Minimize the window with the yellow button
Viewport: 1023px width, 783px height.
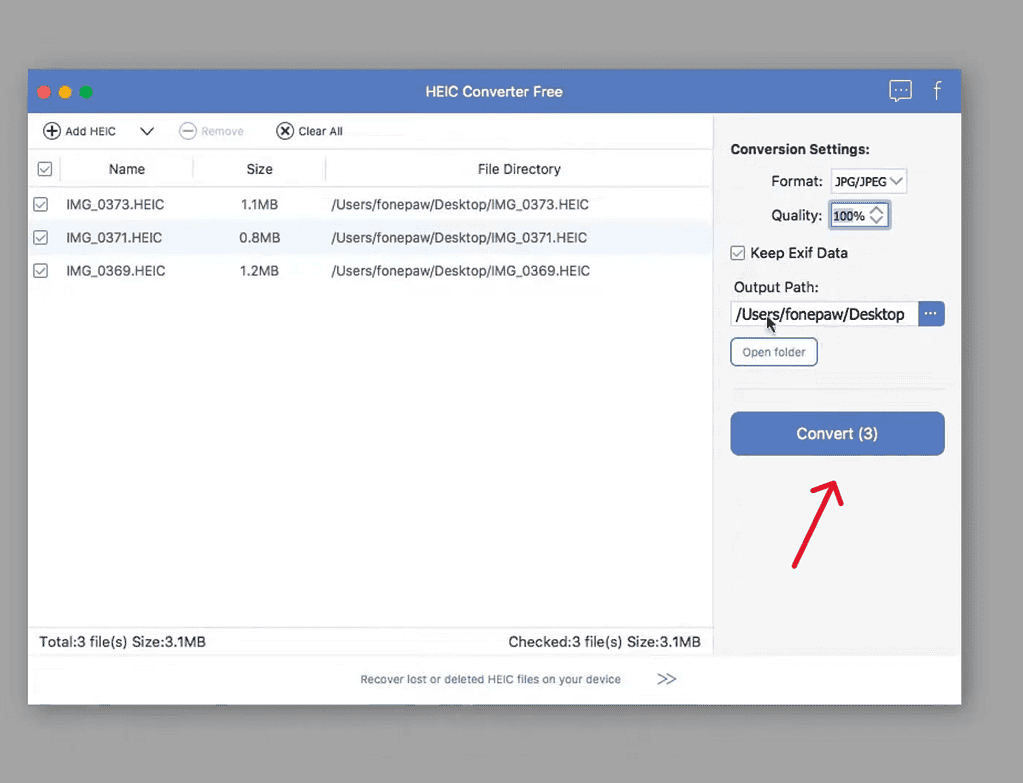click(x=65, y=92)
